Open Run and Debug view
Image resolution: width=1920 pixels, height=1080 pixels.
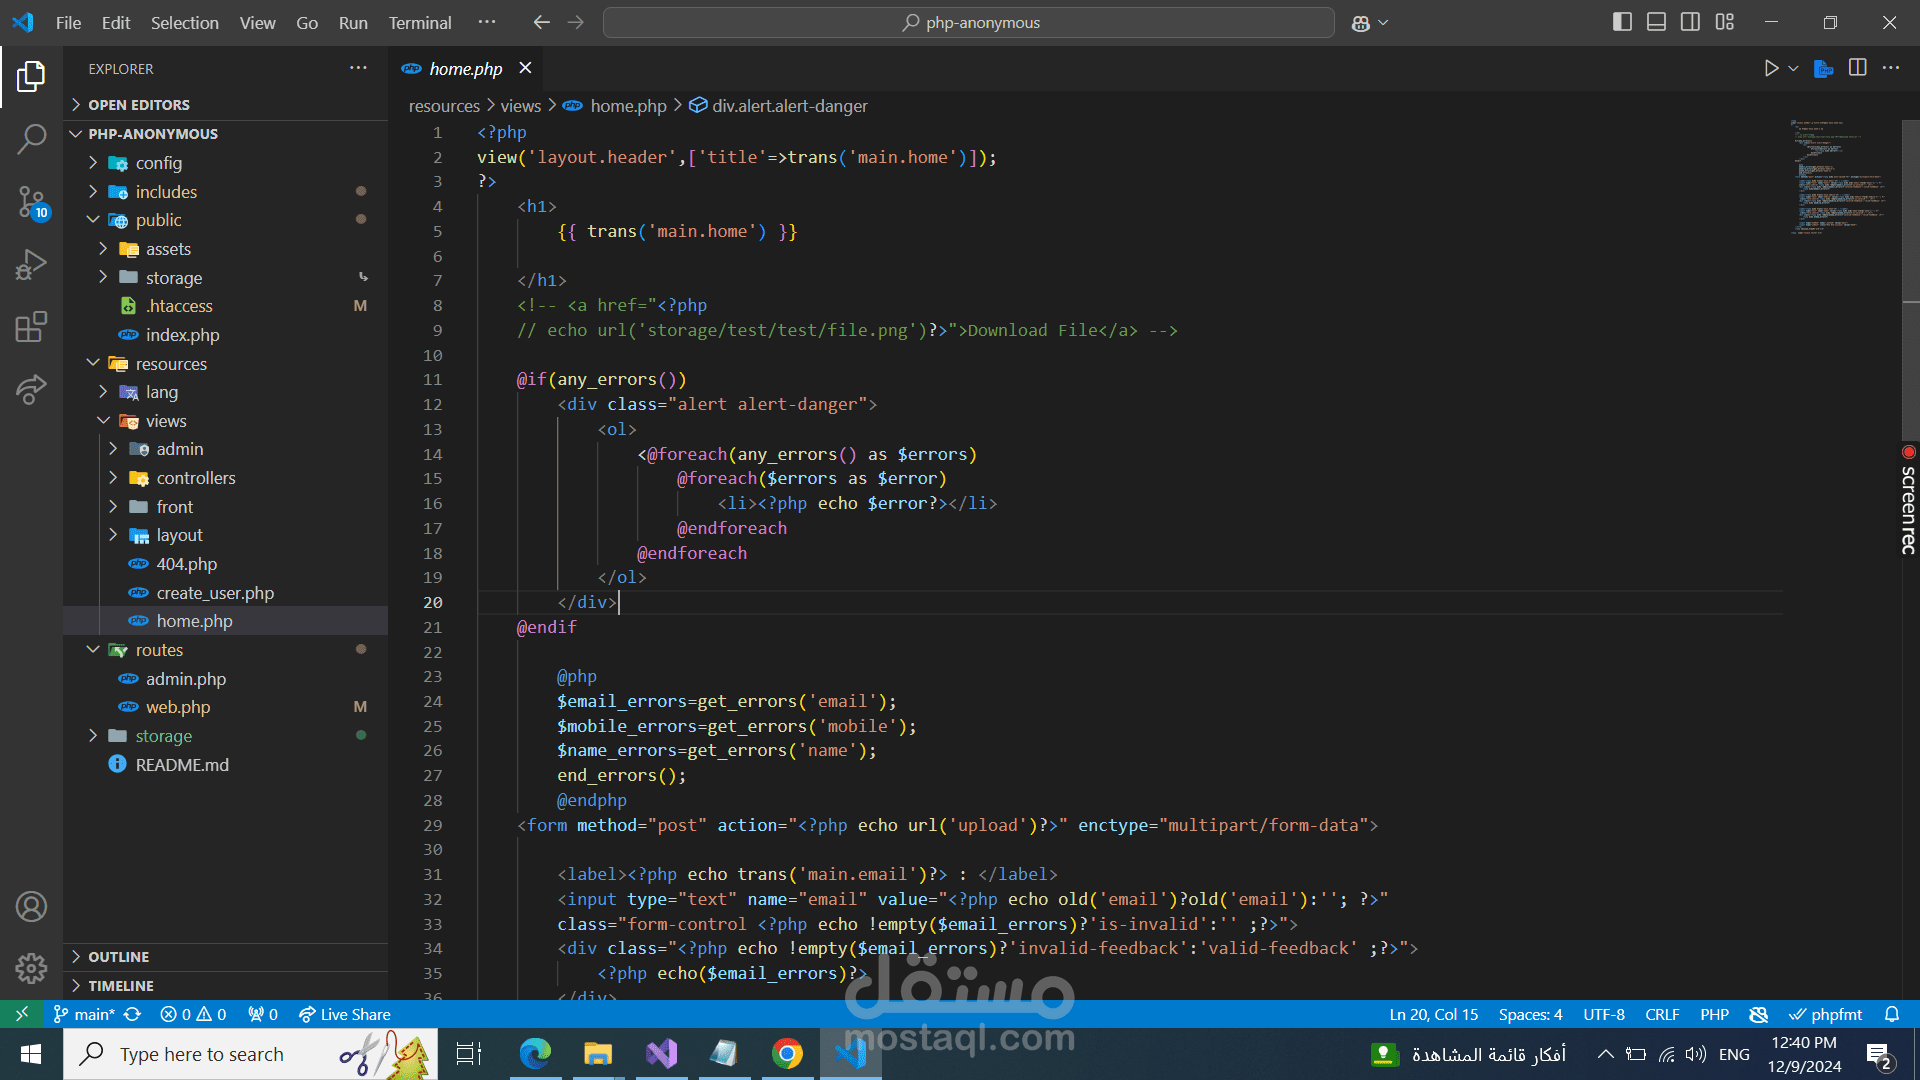click(31, 265)
